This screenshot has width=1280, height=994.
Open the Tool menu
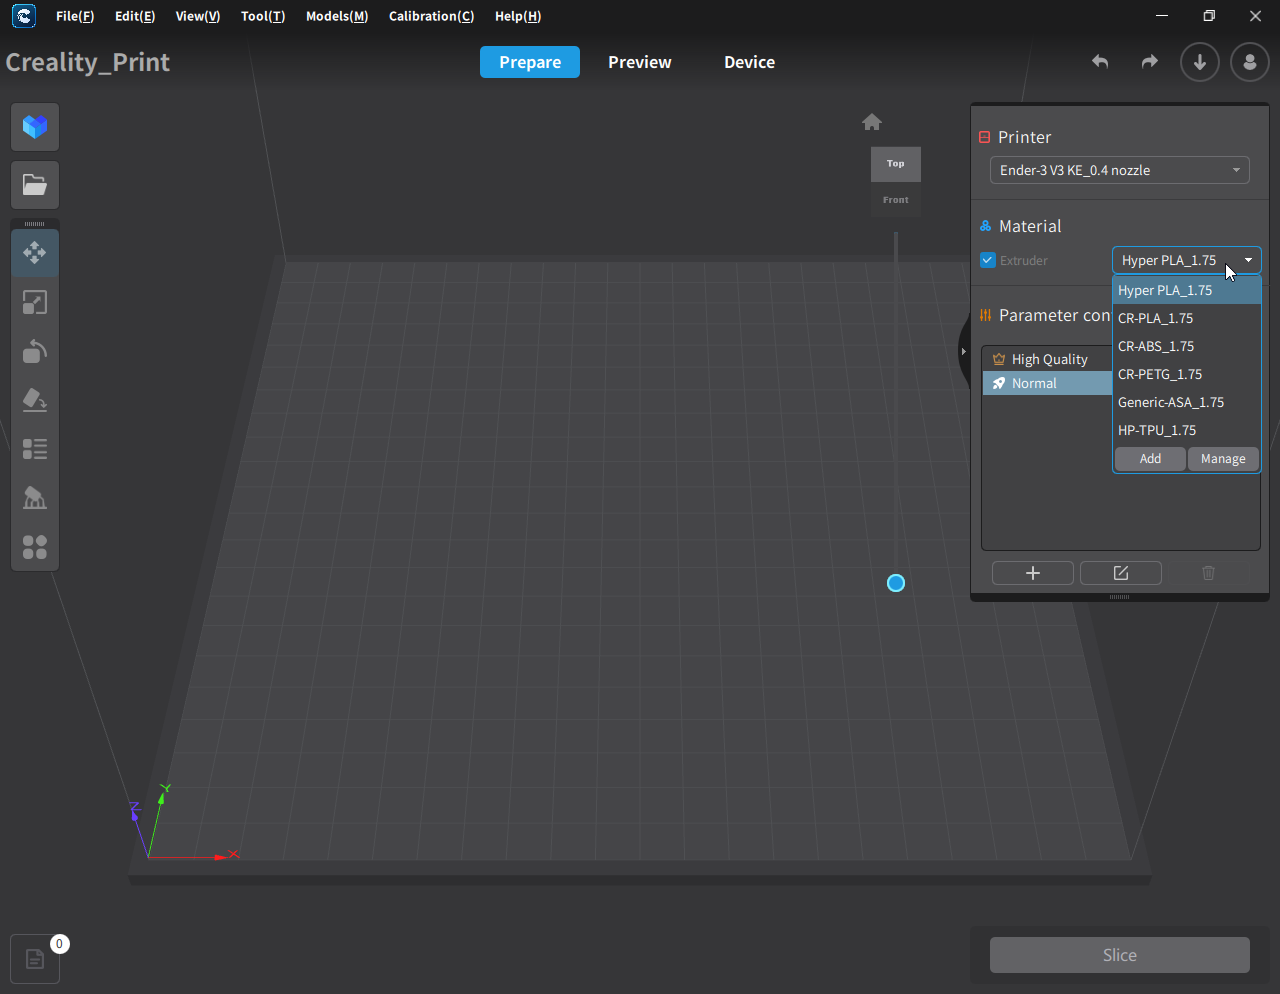[x=263, y=16]
